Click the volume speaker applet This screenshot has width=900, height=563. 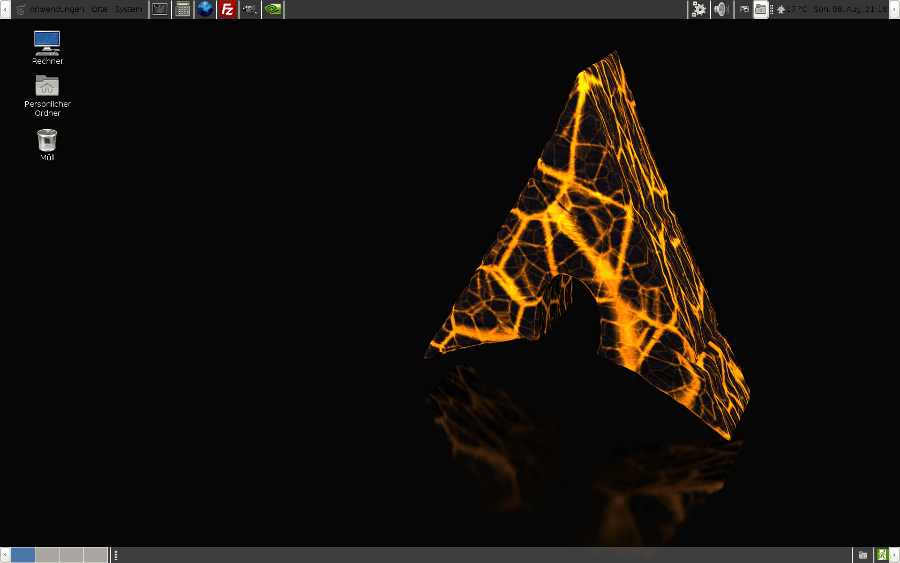(721, 9)
